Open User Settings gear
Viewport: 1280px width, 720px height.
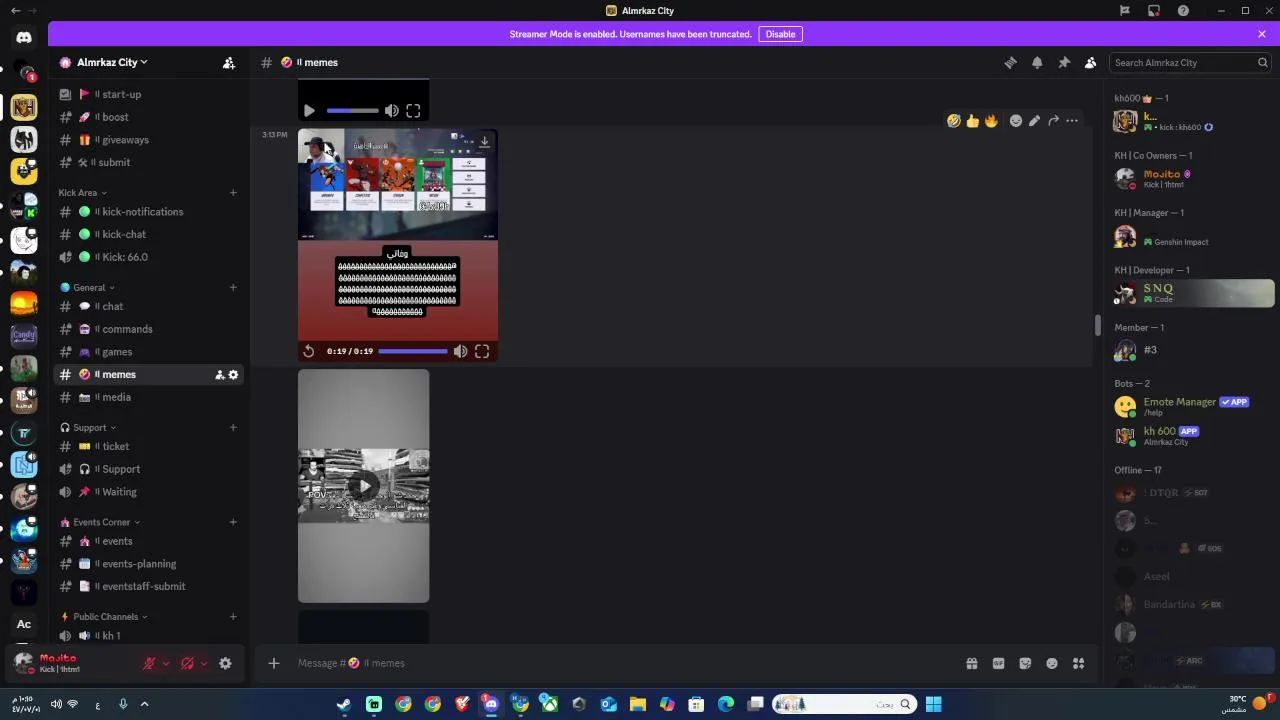point(225,663)
